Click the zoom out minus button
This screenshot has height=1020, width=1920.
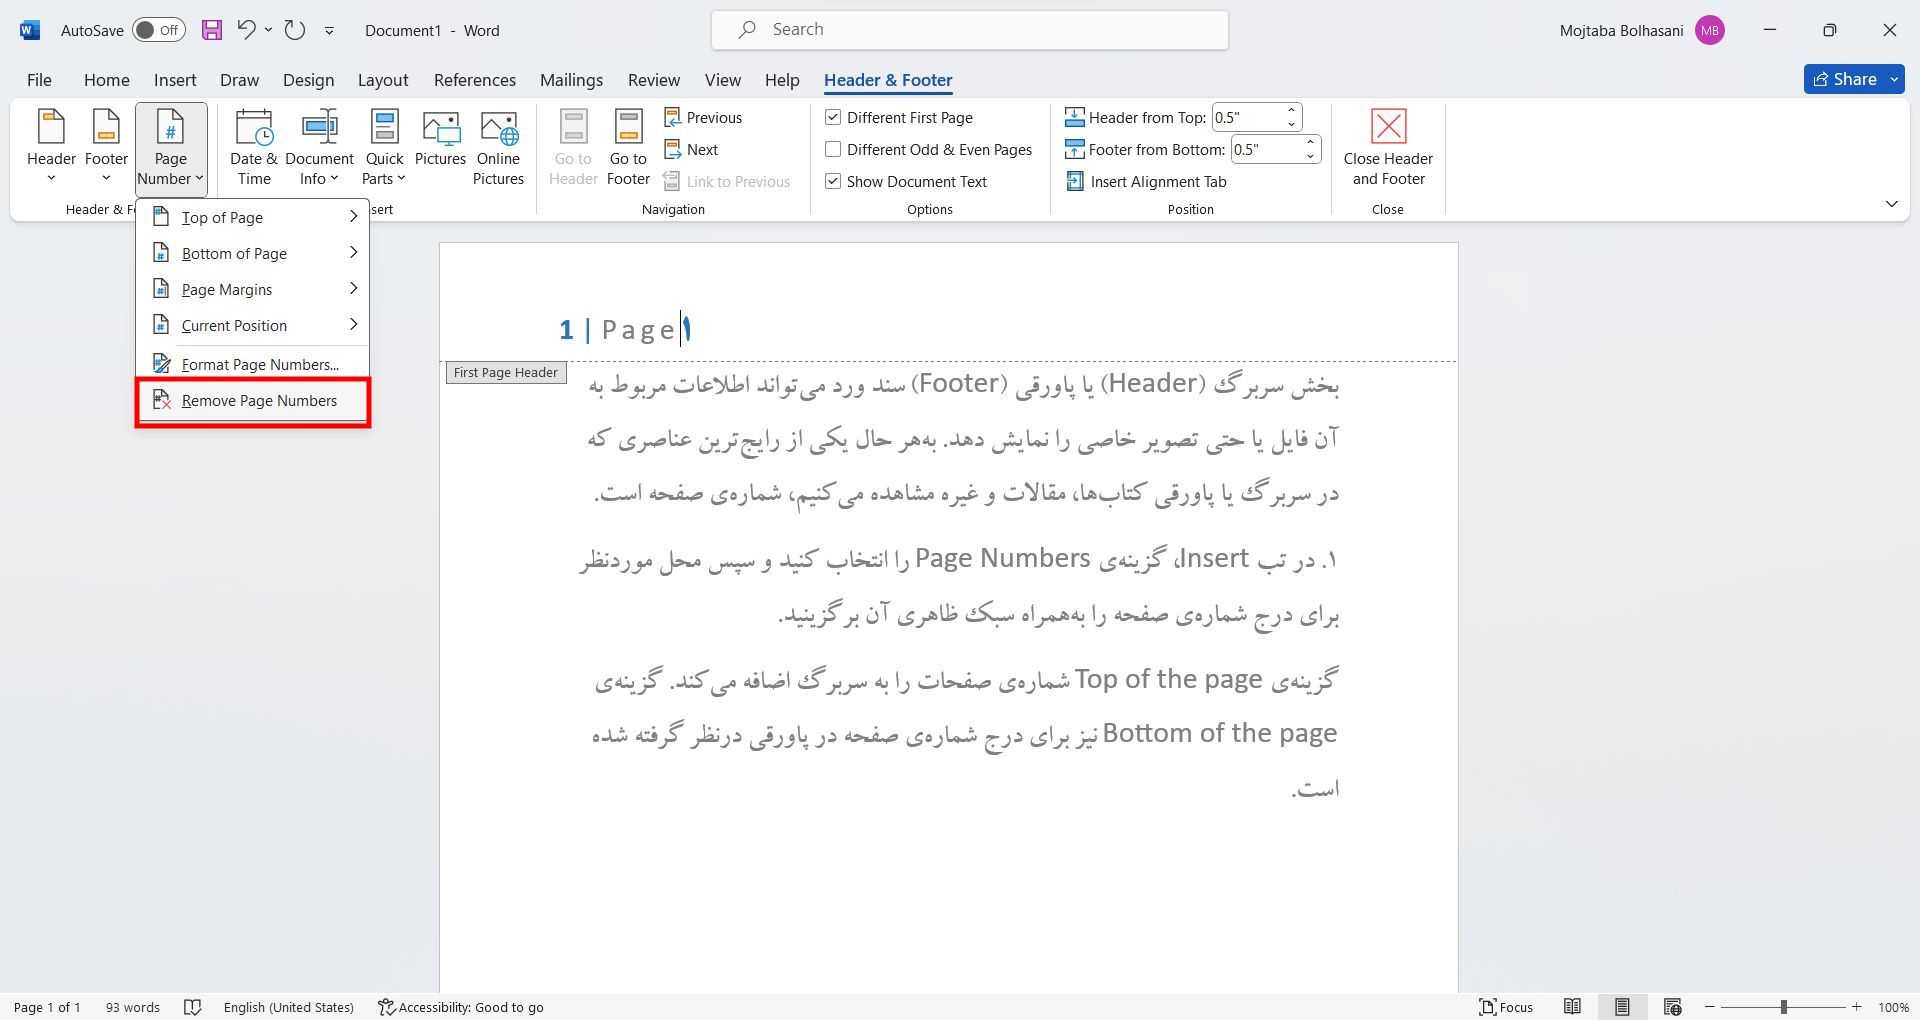click(1710, 1007)
